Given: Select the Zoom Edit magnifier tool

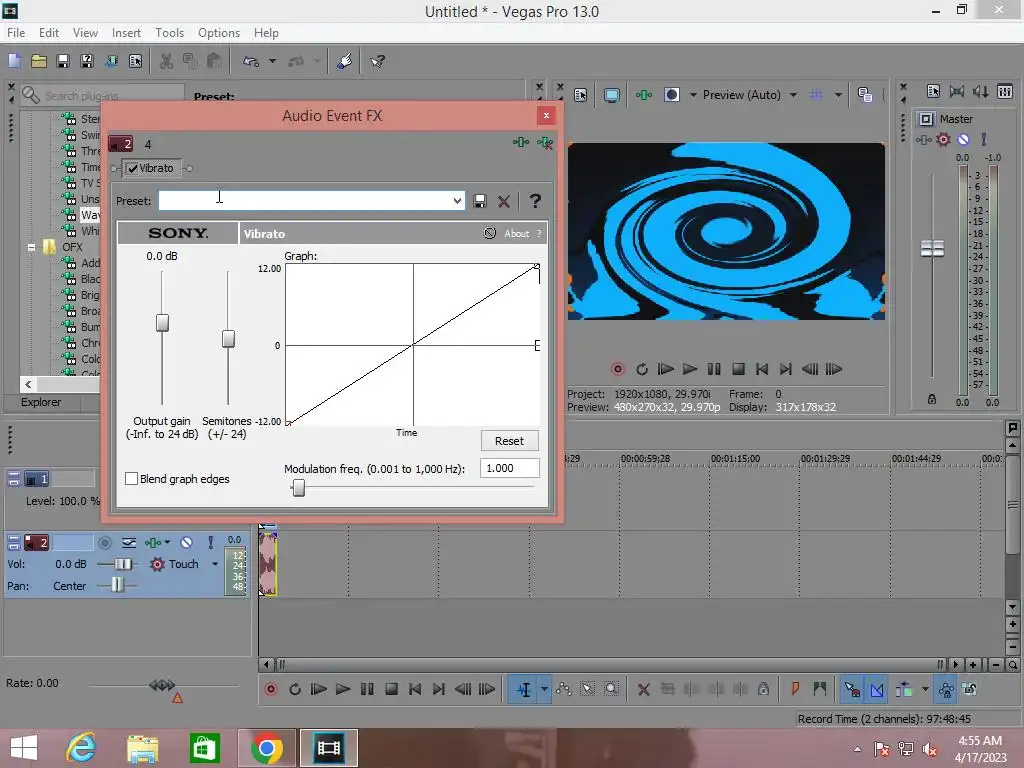Looking at the screenshot, I should click(611, 690).
